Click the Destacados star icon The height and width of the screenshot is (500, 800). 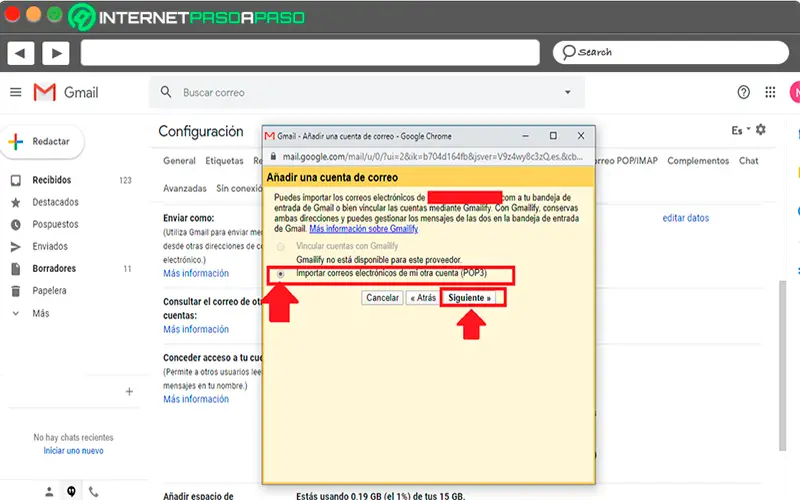(16, 203)
